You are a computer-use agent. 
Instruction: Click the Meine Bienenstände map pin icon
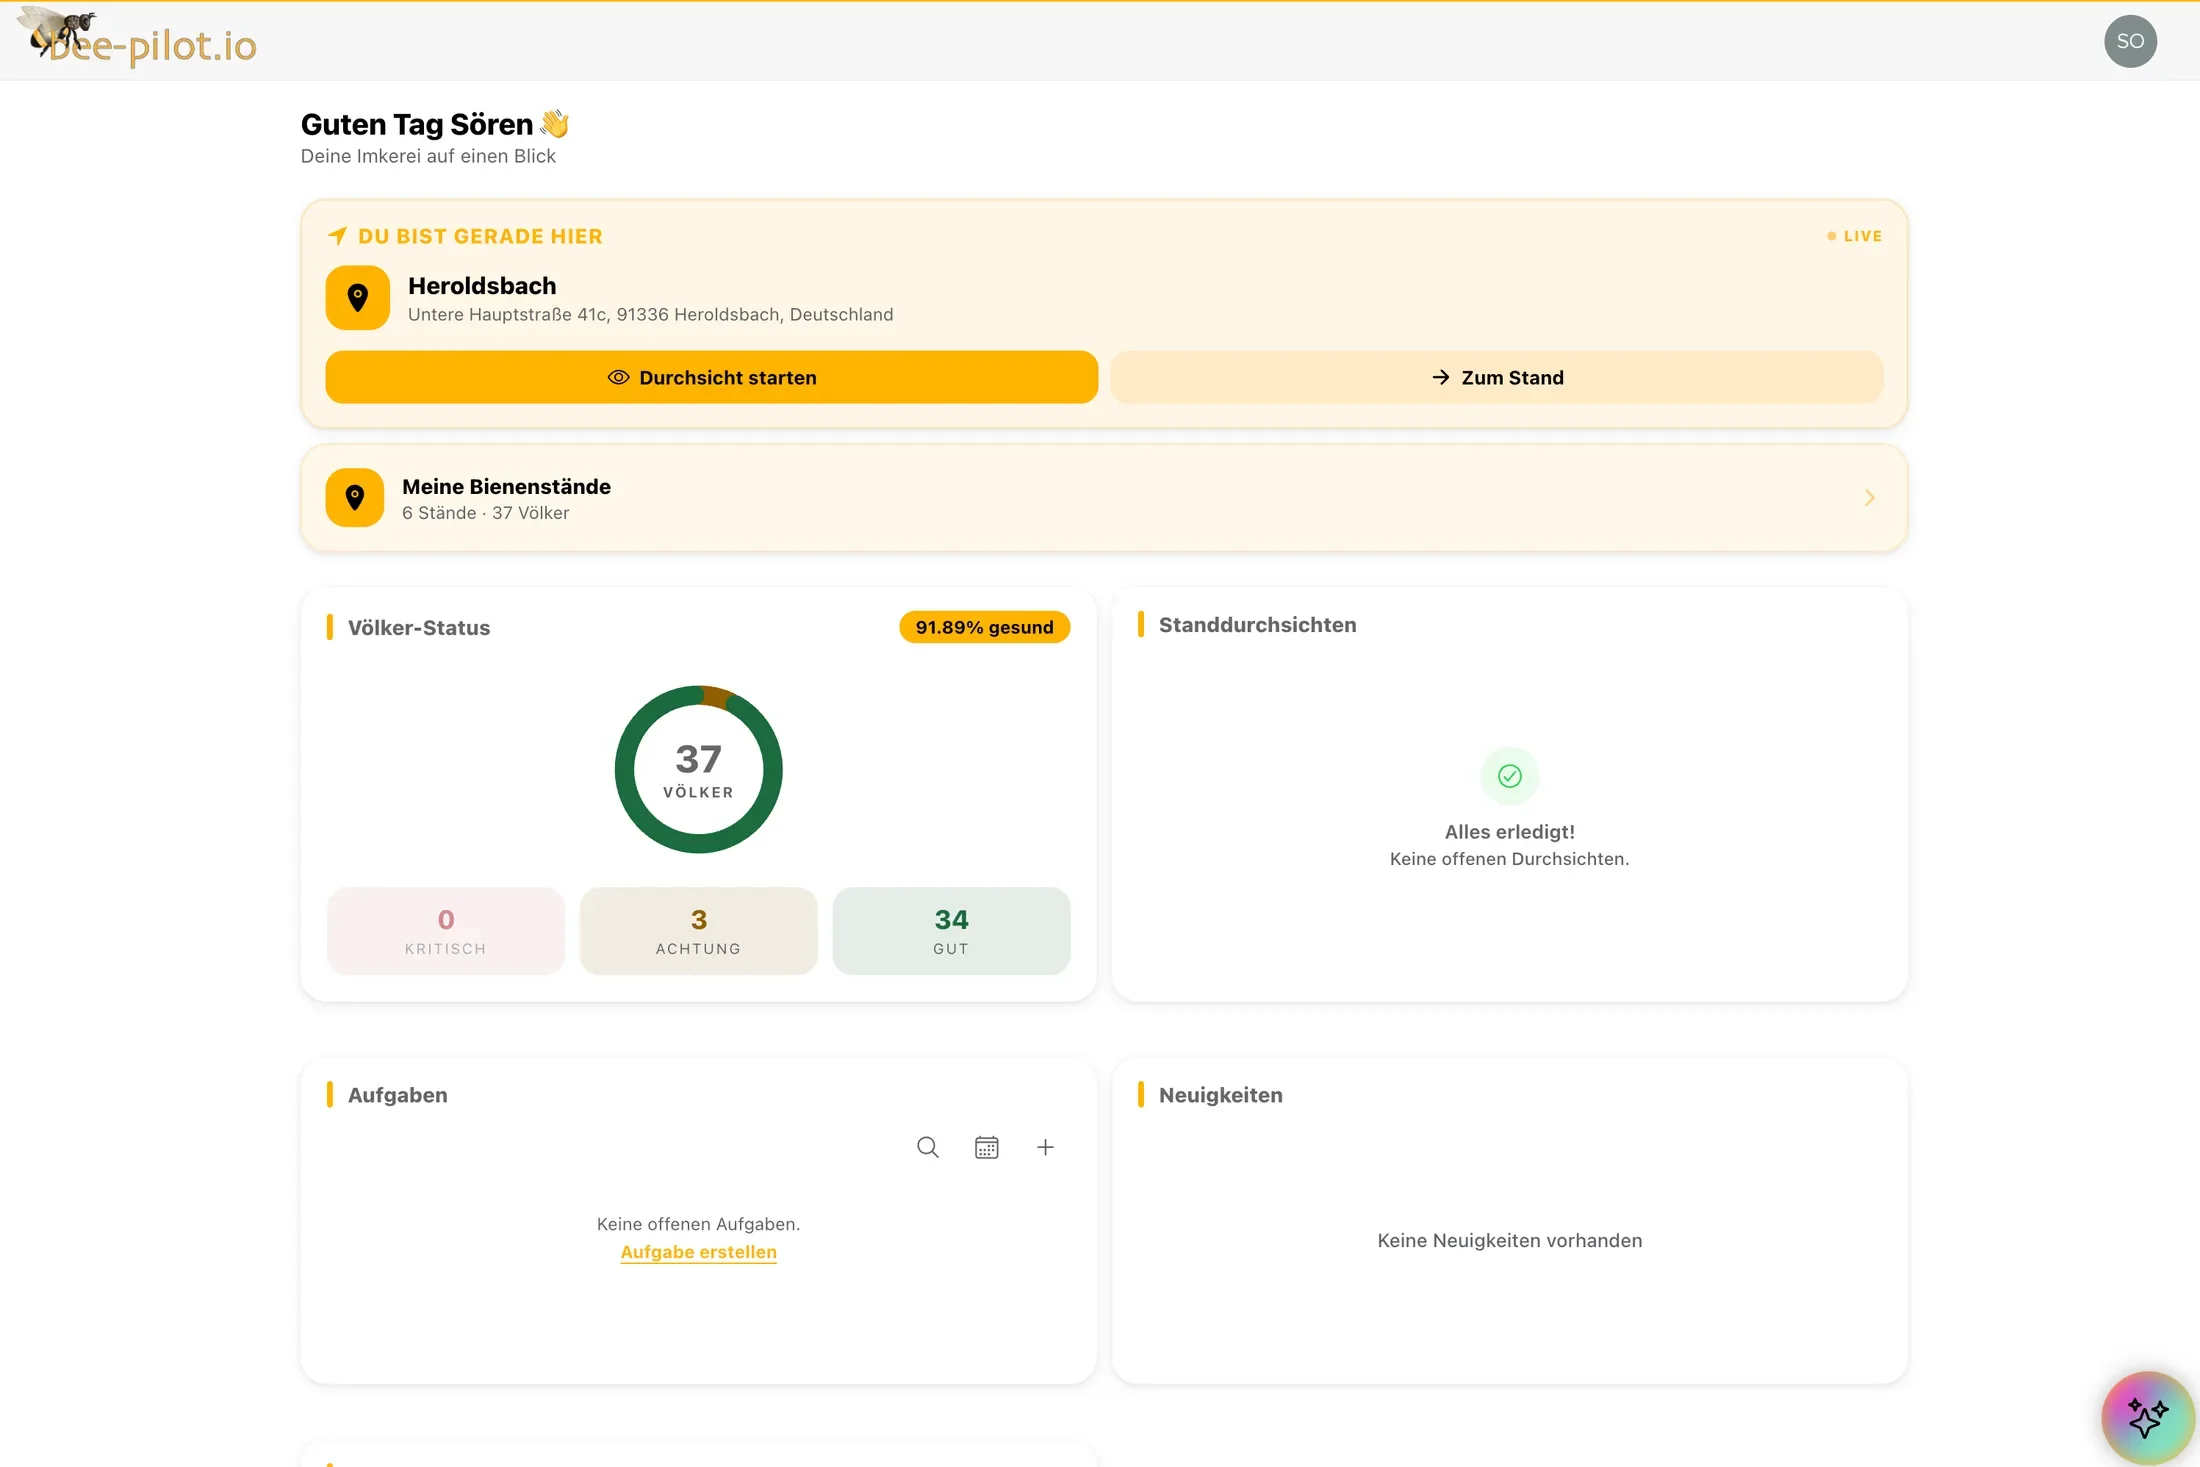coord(355,497)
